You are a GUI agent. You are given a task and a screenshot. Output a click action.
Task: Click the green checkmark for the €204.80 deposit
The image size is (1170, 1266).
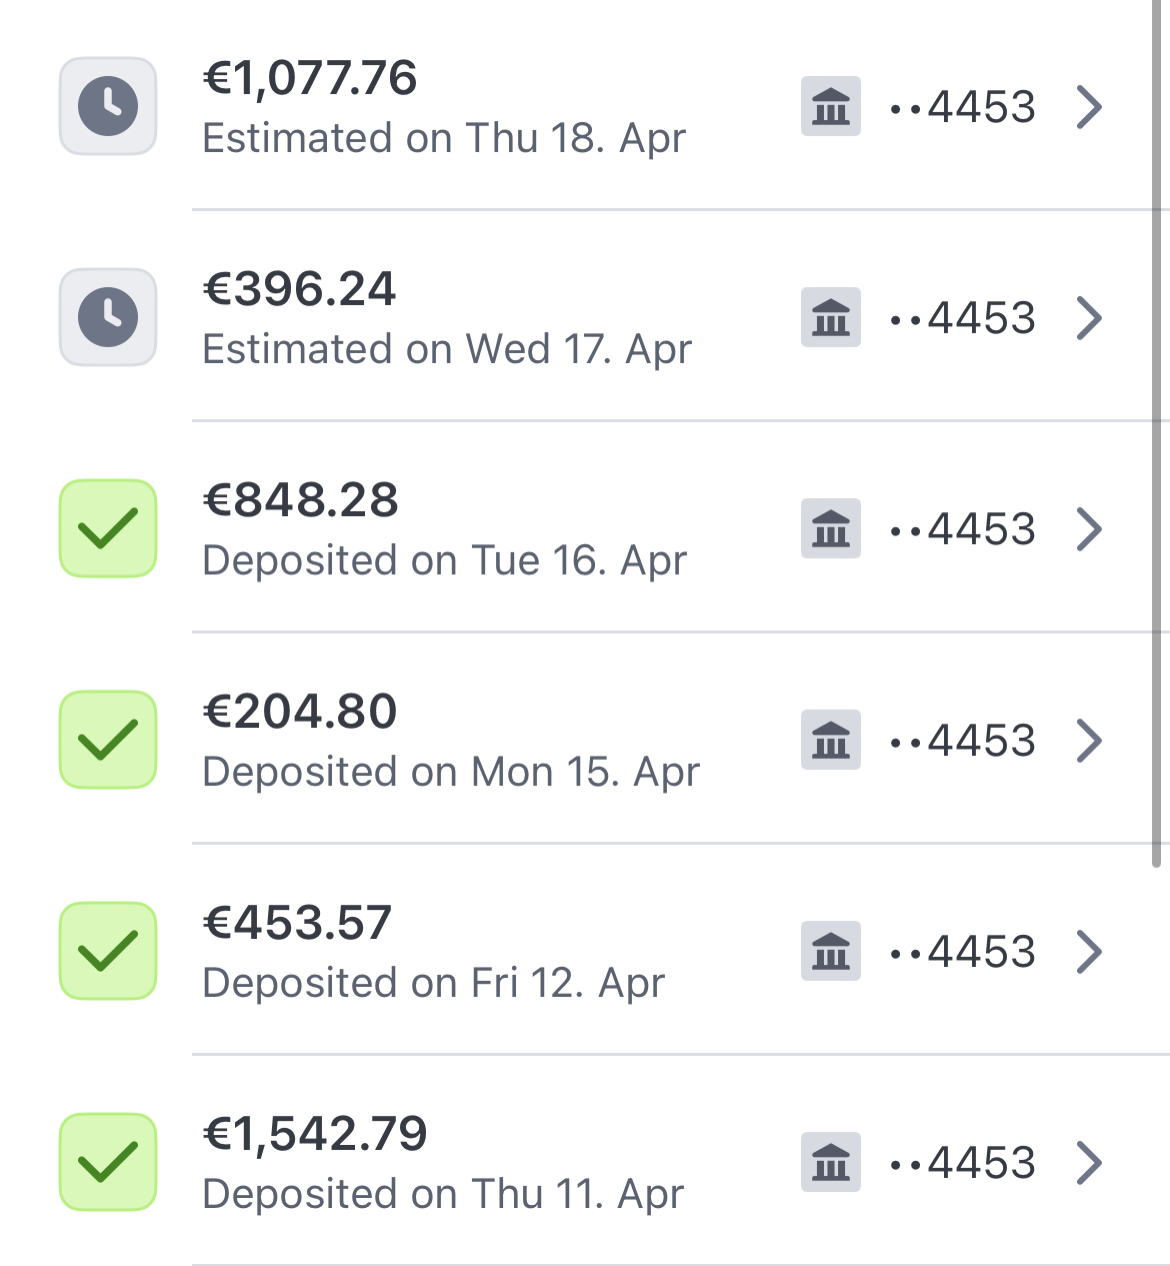pos(108,740)
